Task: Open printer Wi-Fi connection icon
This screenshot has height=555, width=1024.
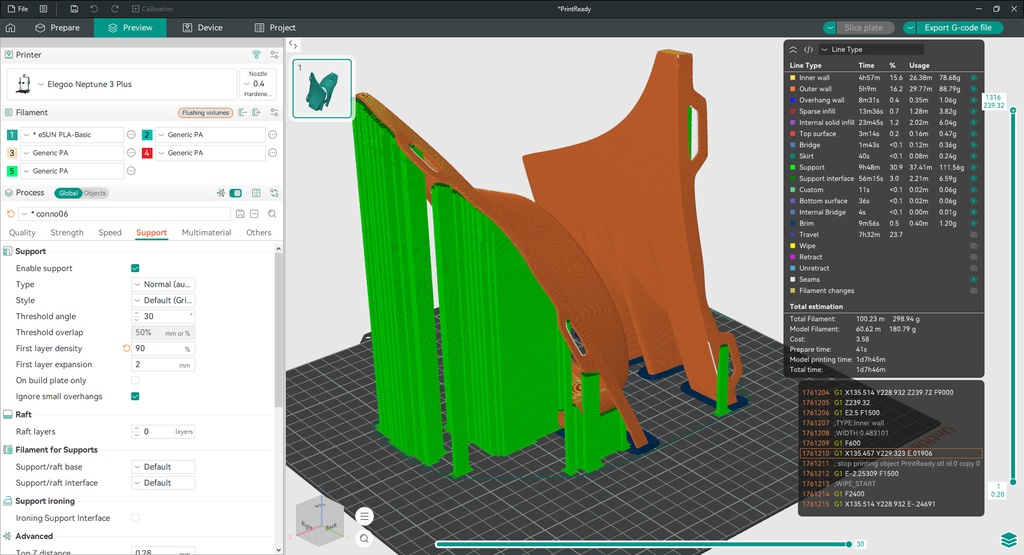Action: point(257,55)
